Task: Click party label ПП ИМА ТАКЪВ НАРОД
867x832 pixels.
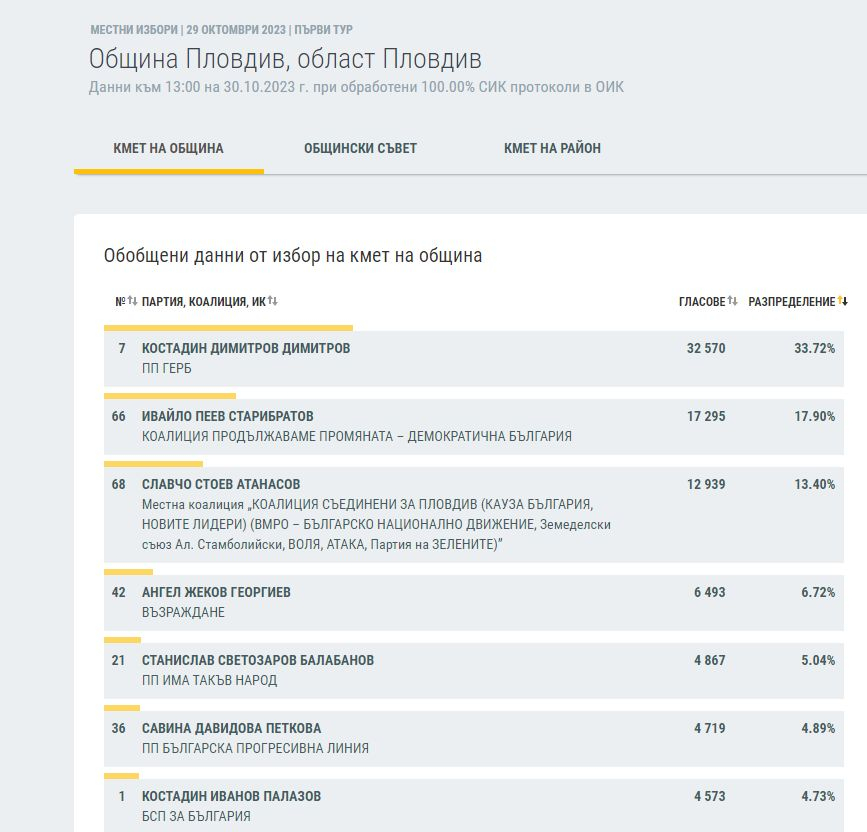Action: click(x=210, y=680)
